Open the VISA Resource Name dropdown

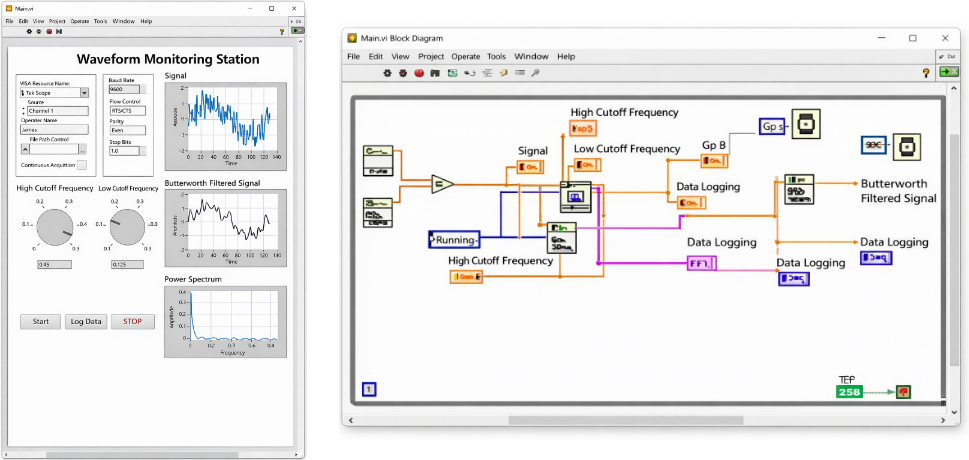[x=84, y=93]
